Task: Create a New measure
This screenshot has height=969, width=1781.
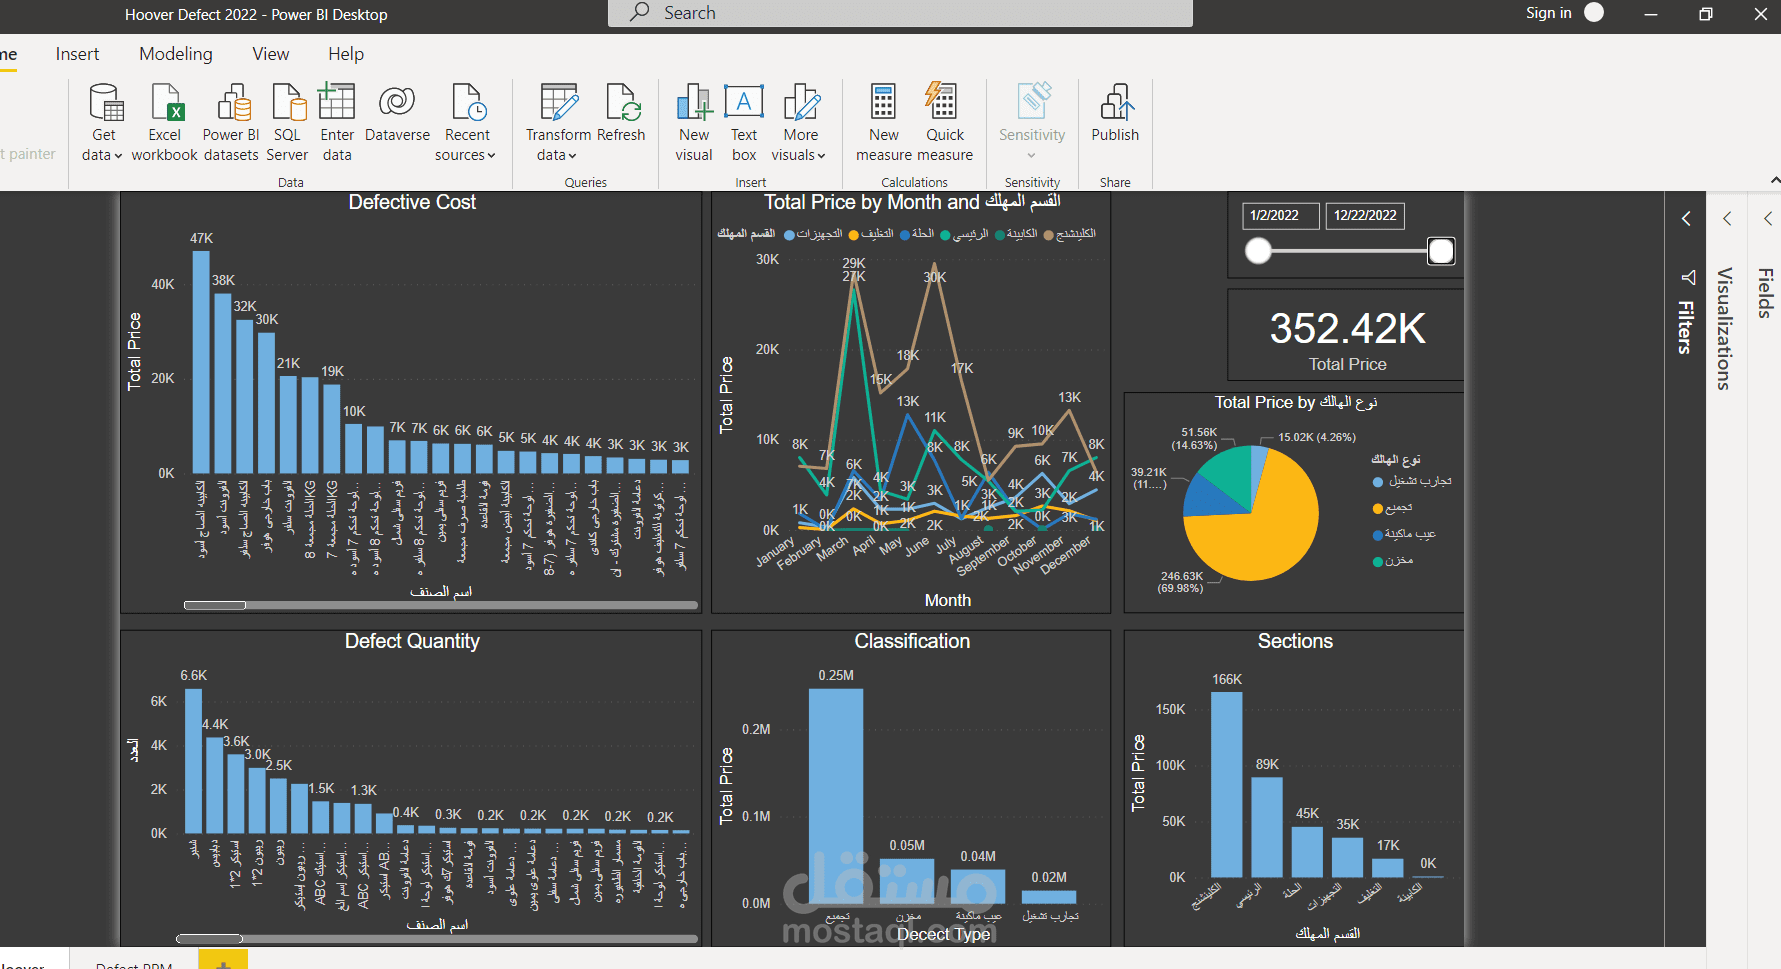Action: point(884,123)
